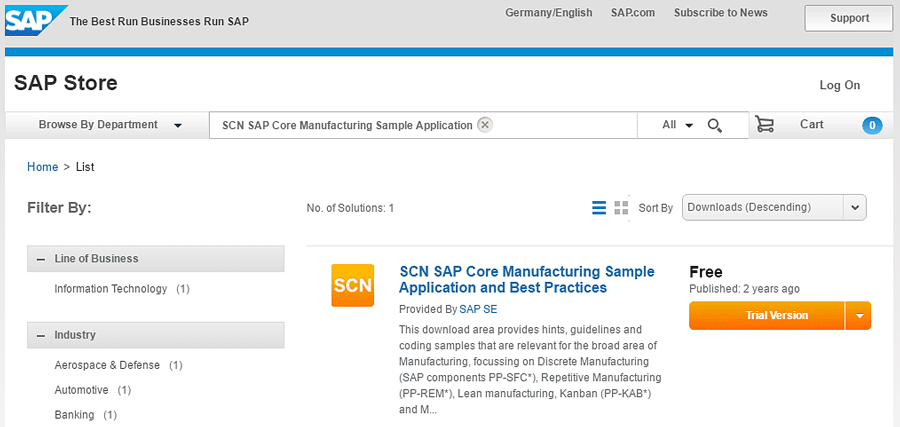Go to Home breadcrumb link
Viewport: 900px width, 427px height.
42,167
